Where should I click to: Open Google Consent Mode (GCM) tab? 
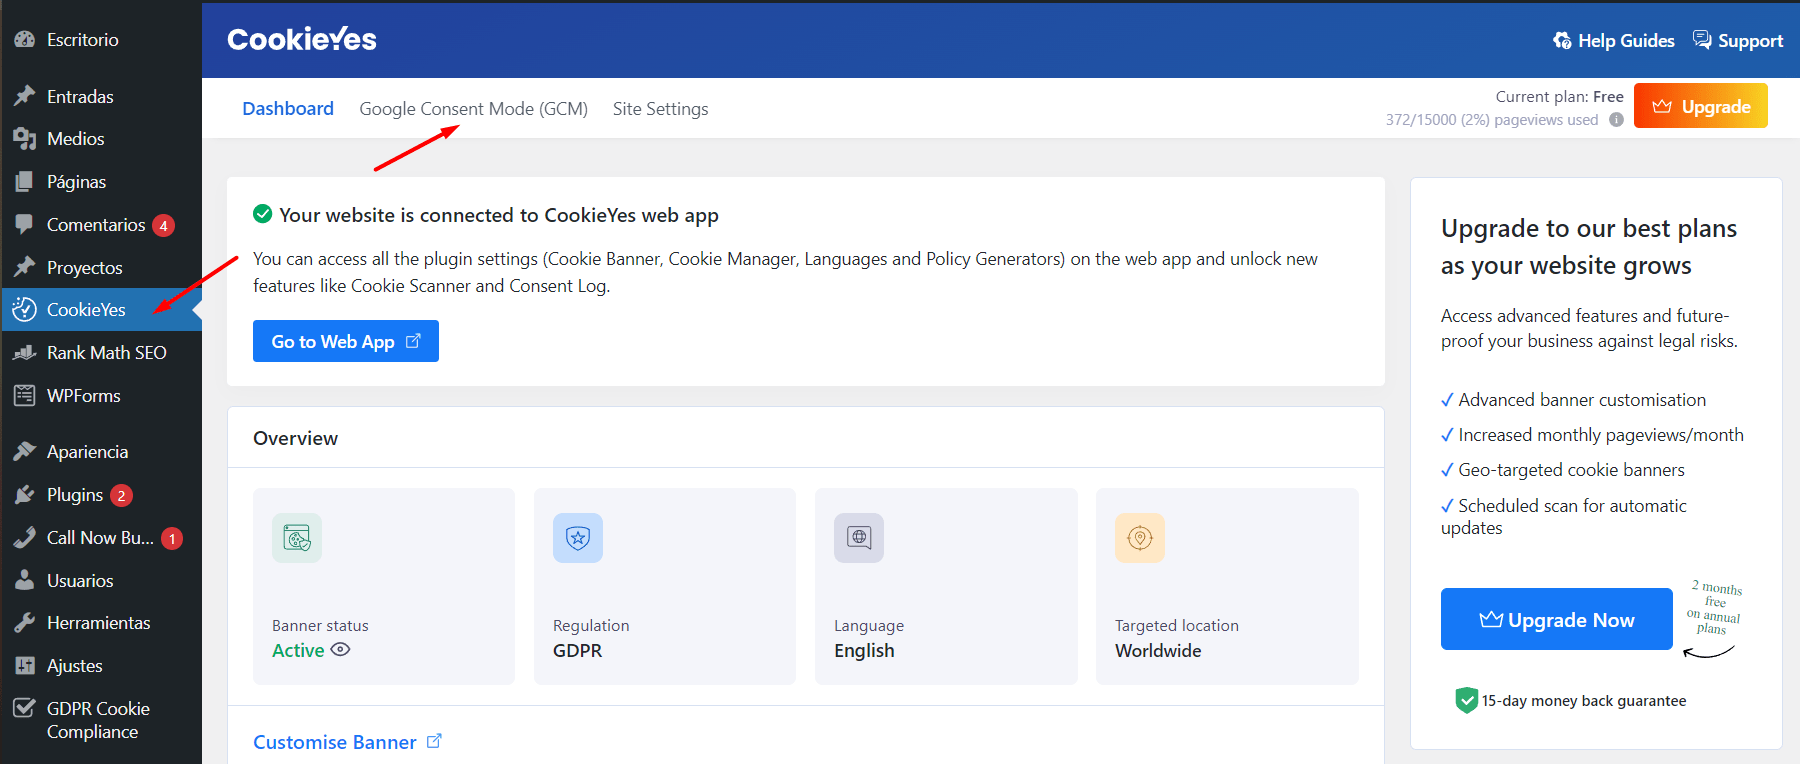tap(474, 108)
